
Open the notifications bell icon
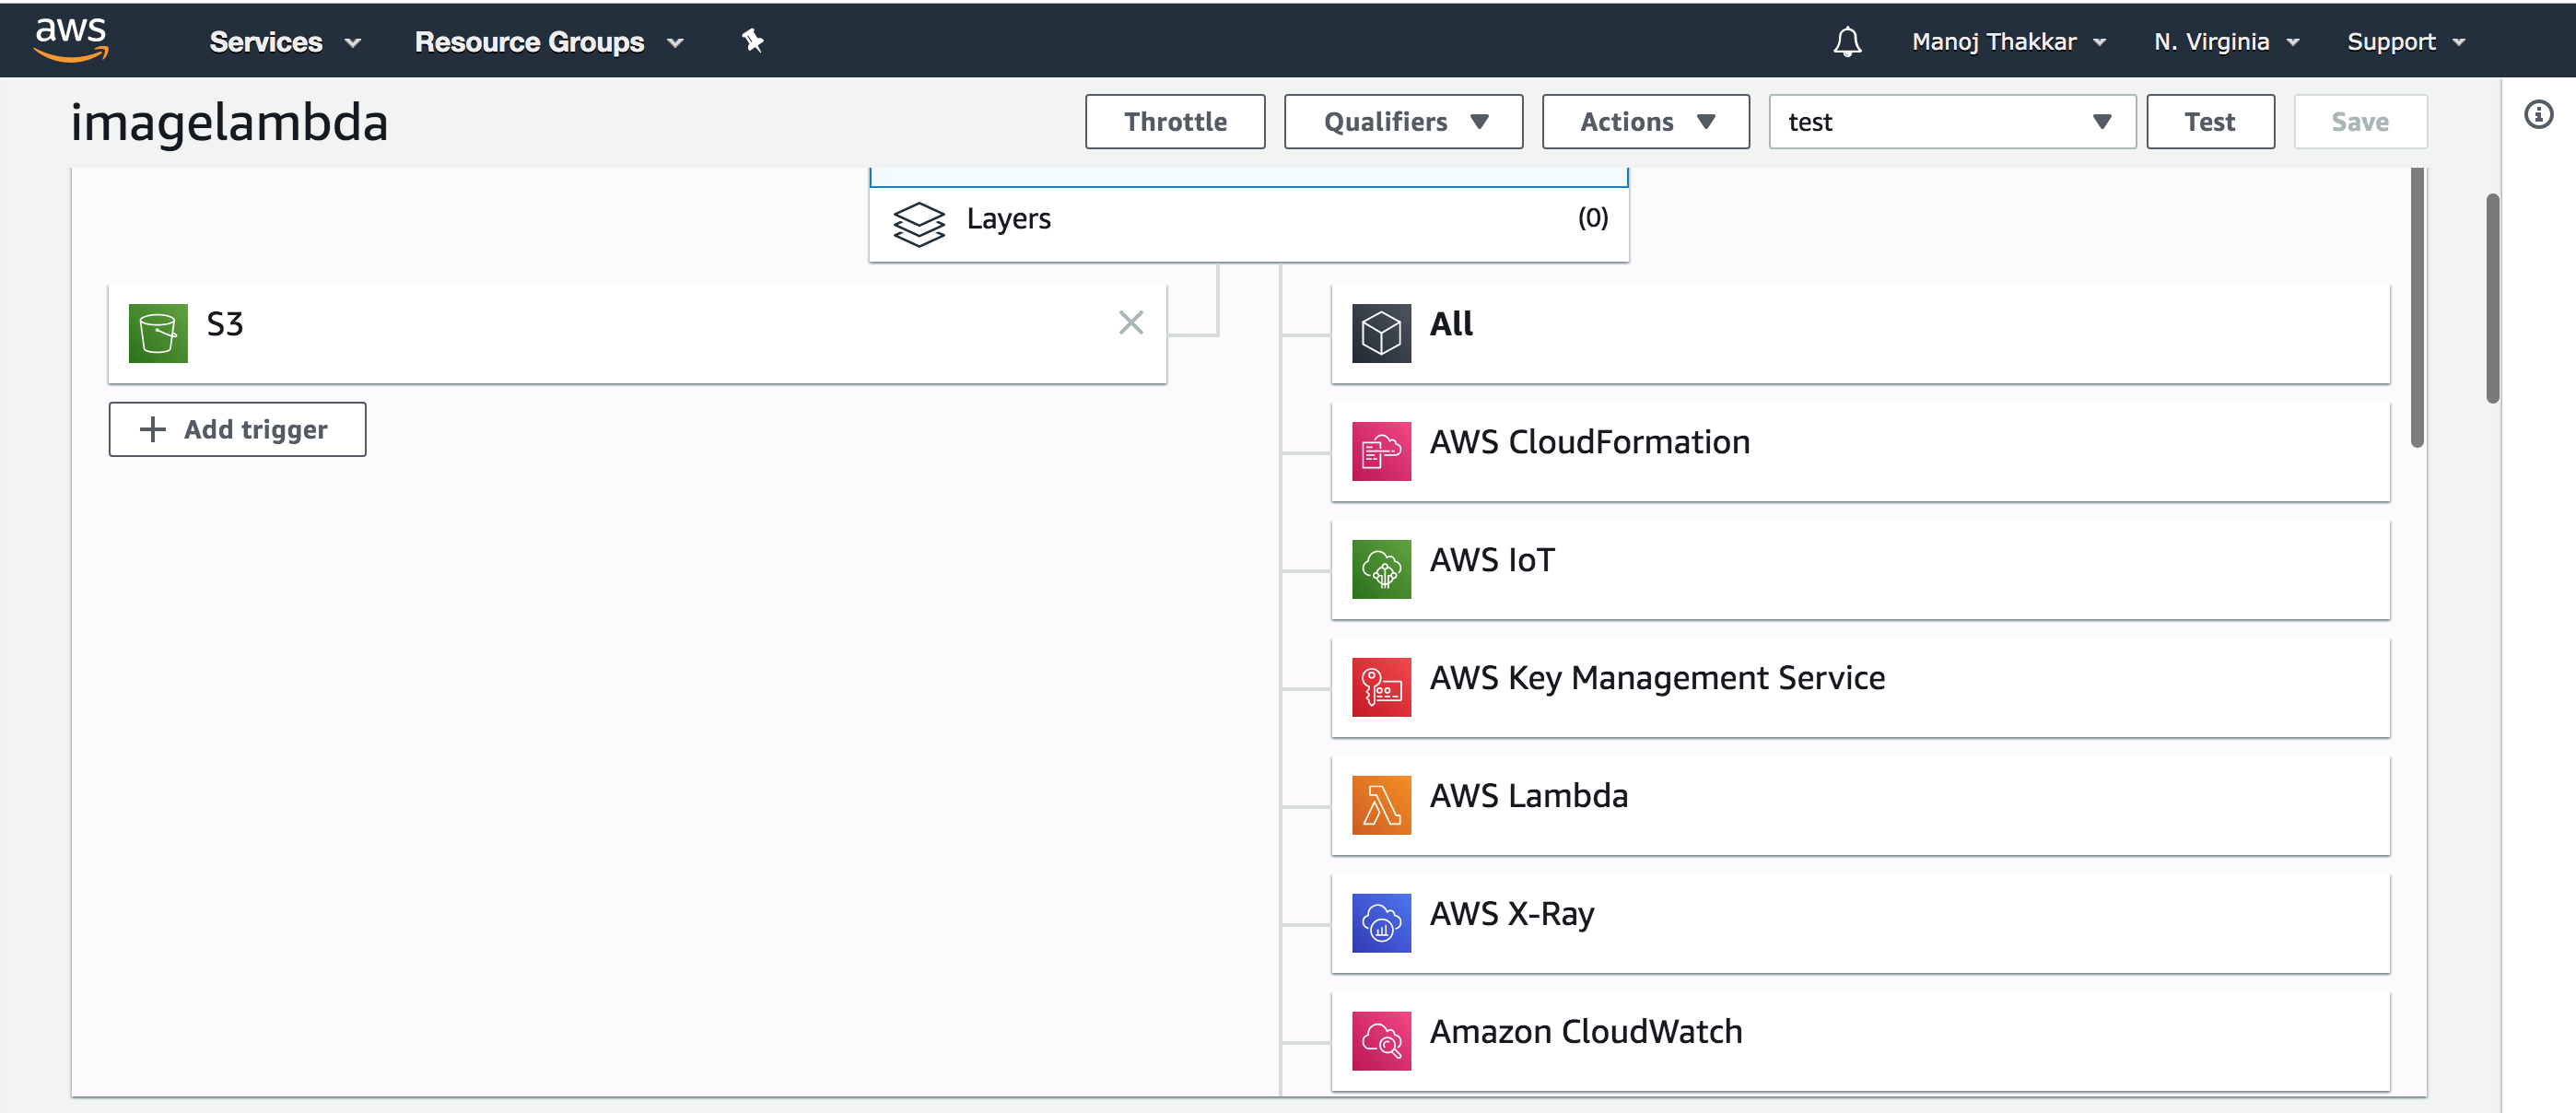[x=1846, y=41]
